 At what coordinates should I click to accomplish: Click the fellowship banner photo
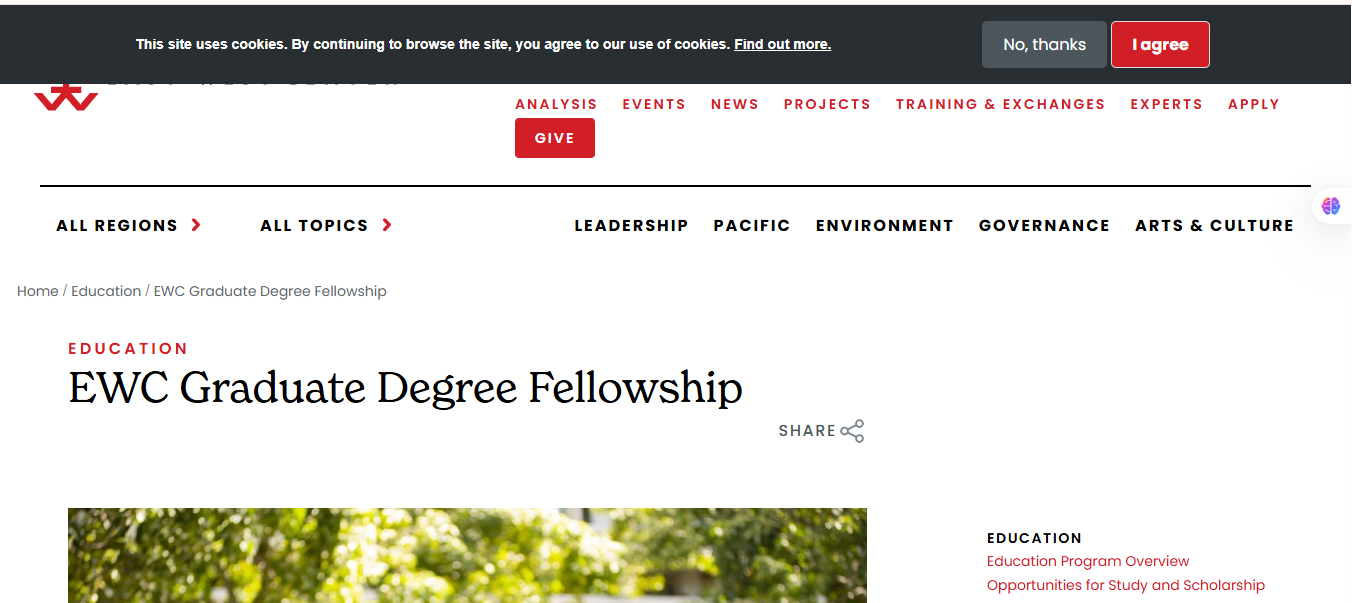pyautogui.click(x=467, y=555)
